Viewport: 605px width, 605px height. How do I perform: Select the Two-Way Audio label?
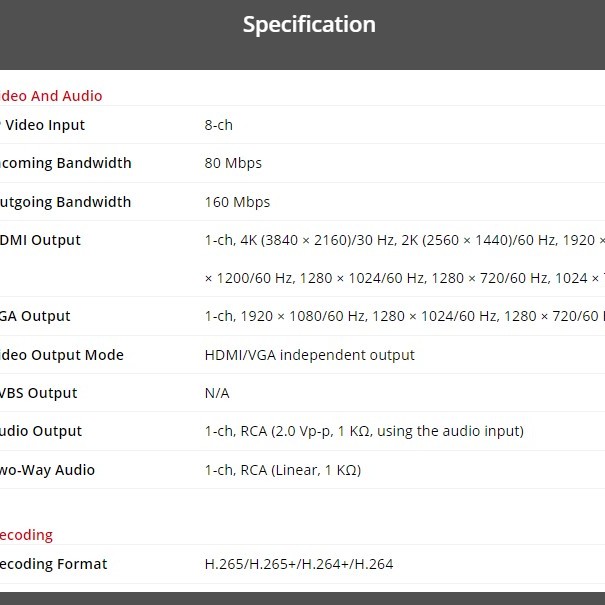click(x=48, y=470)
